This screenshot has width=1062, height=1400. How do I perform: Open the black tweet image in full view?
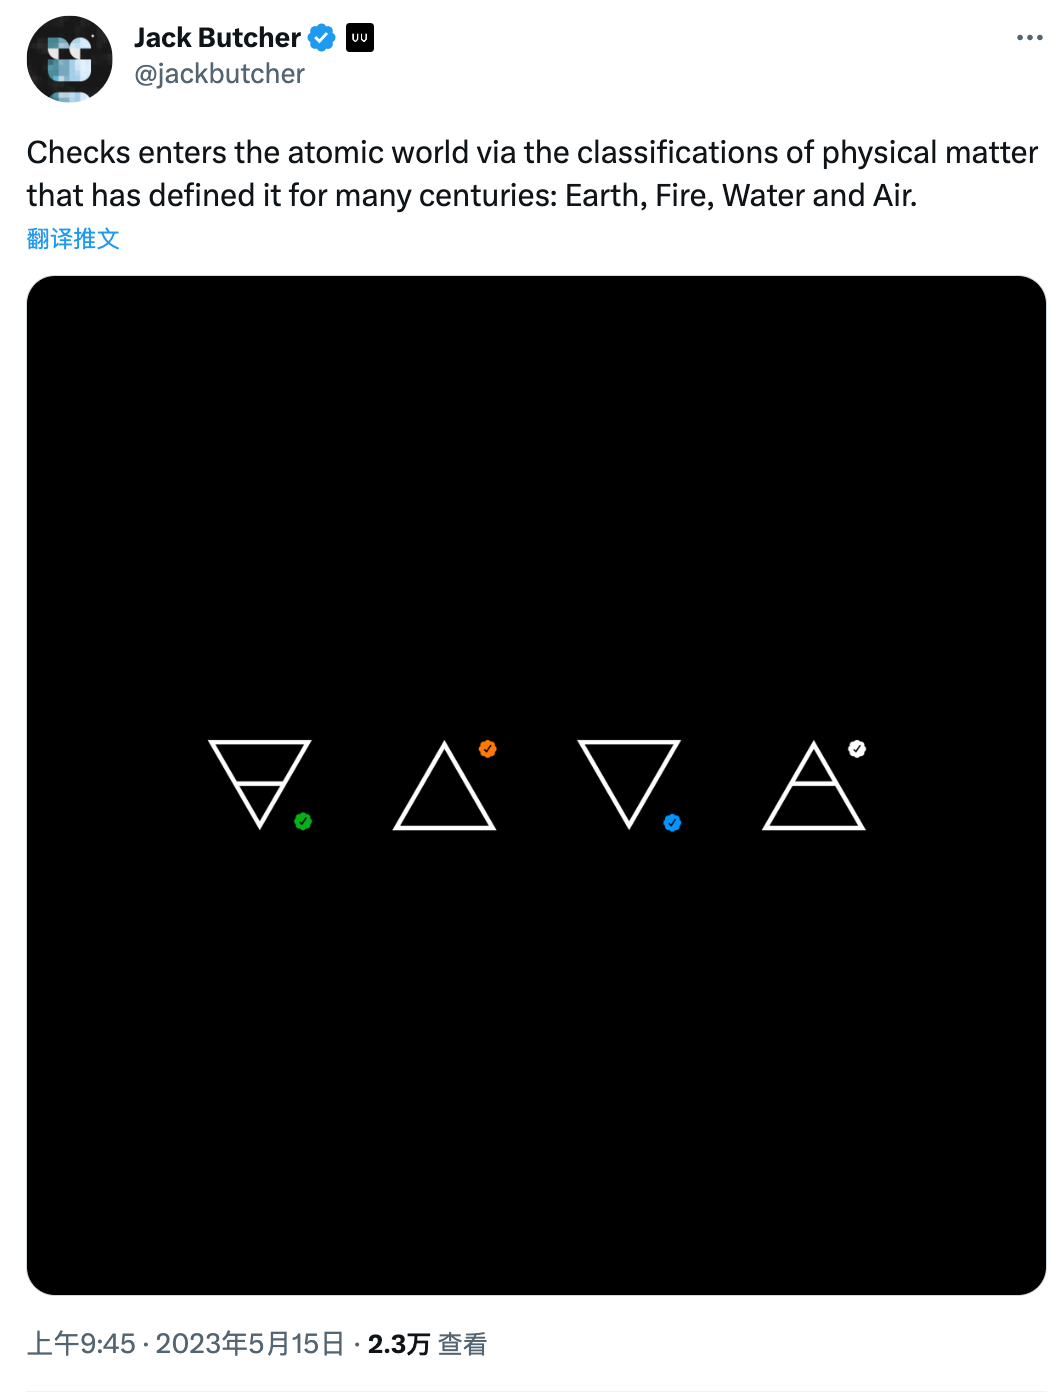pyautogui.click(x=536, y=785)
